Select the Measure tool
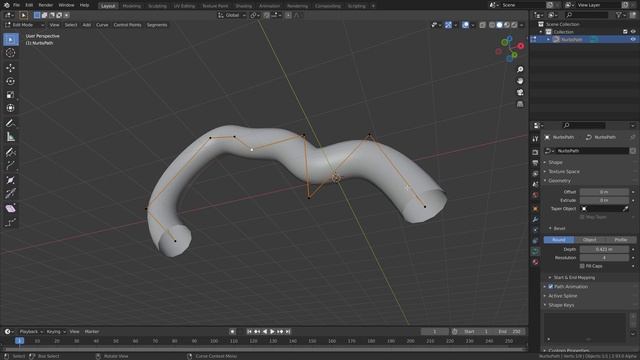 (x=11, y=137)
